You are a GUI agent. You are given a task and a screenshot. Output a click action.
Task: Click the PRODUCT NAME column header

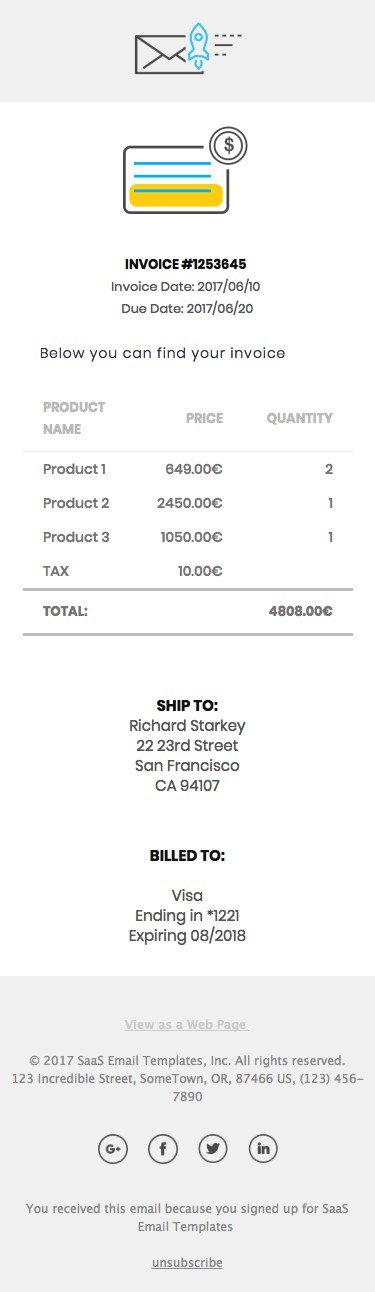pyautogui.click(x=74, y=418)
